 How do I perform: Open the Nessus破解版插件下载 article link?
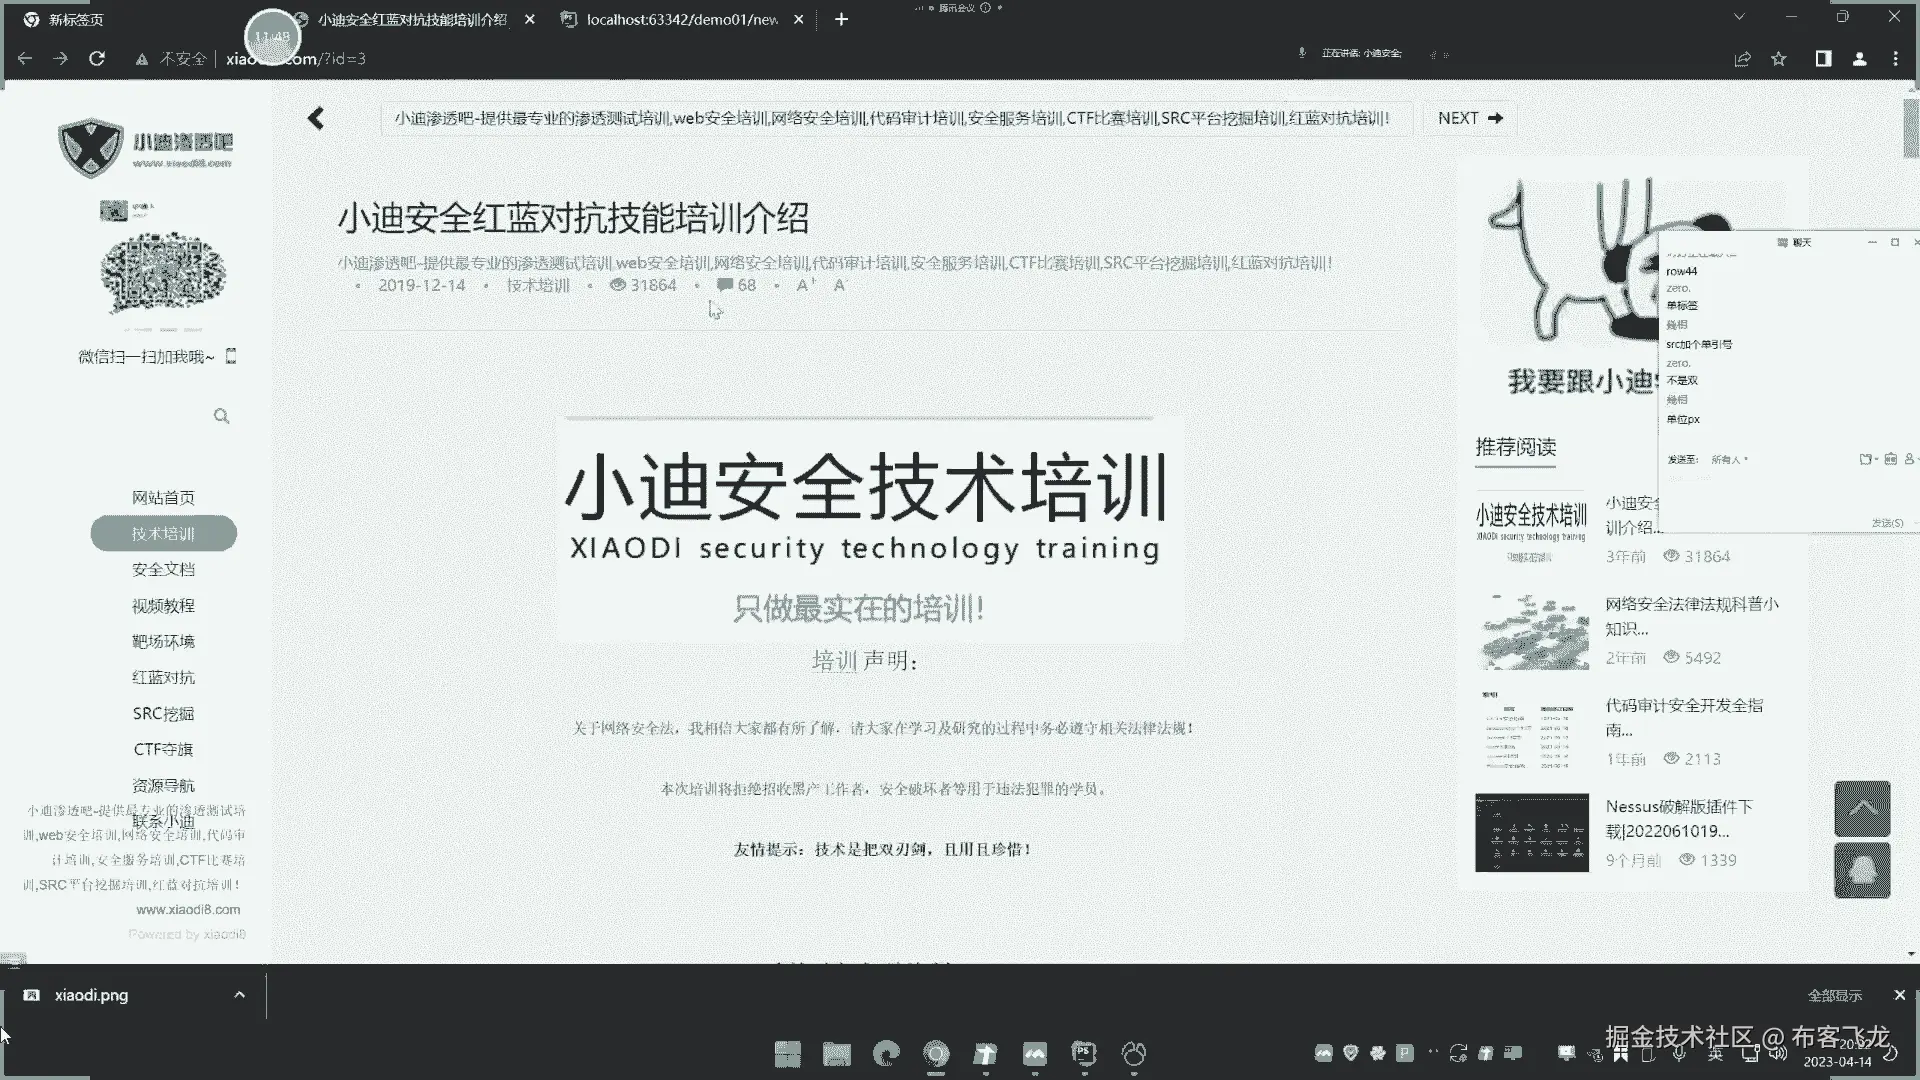pyautogui.click(x=1678, y=818)
